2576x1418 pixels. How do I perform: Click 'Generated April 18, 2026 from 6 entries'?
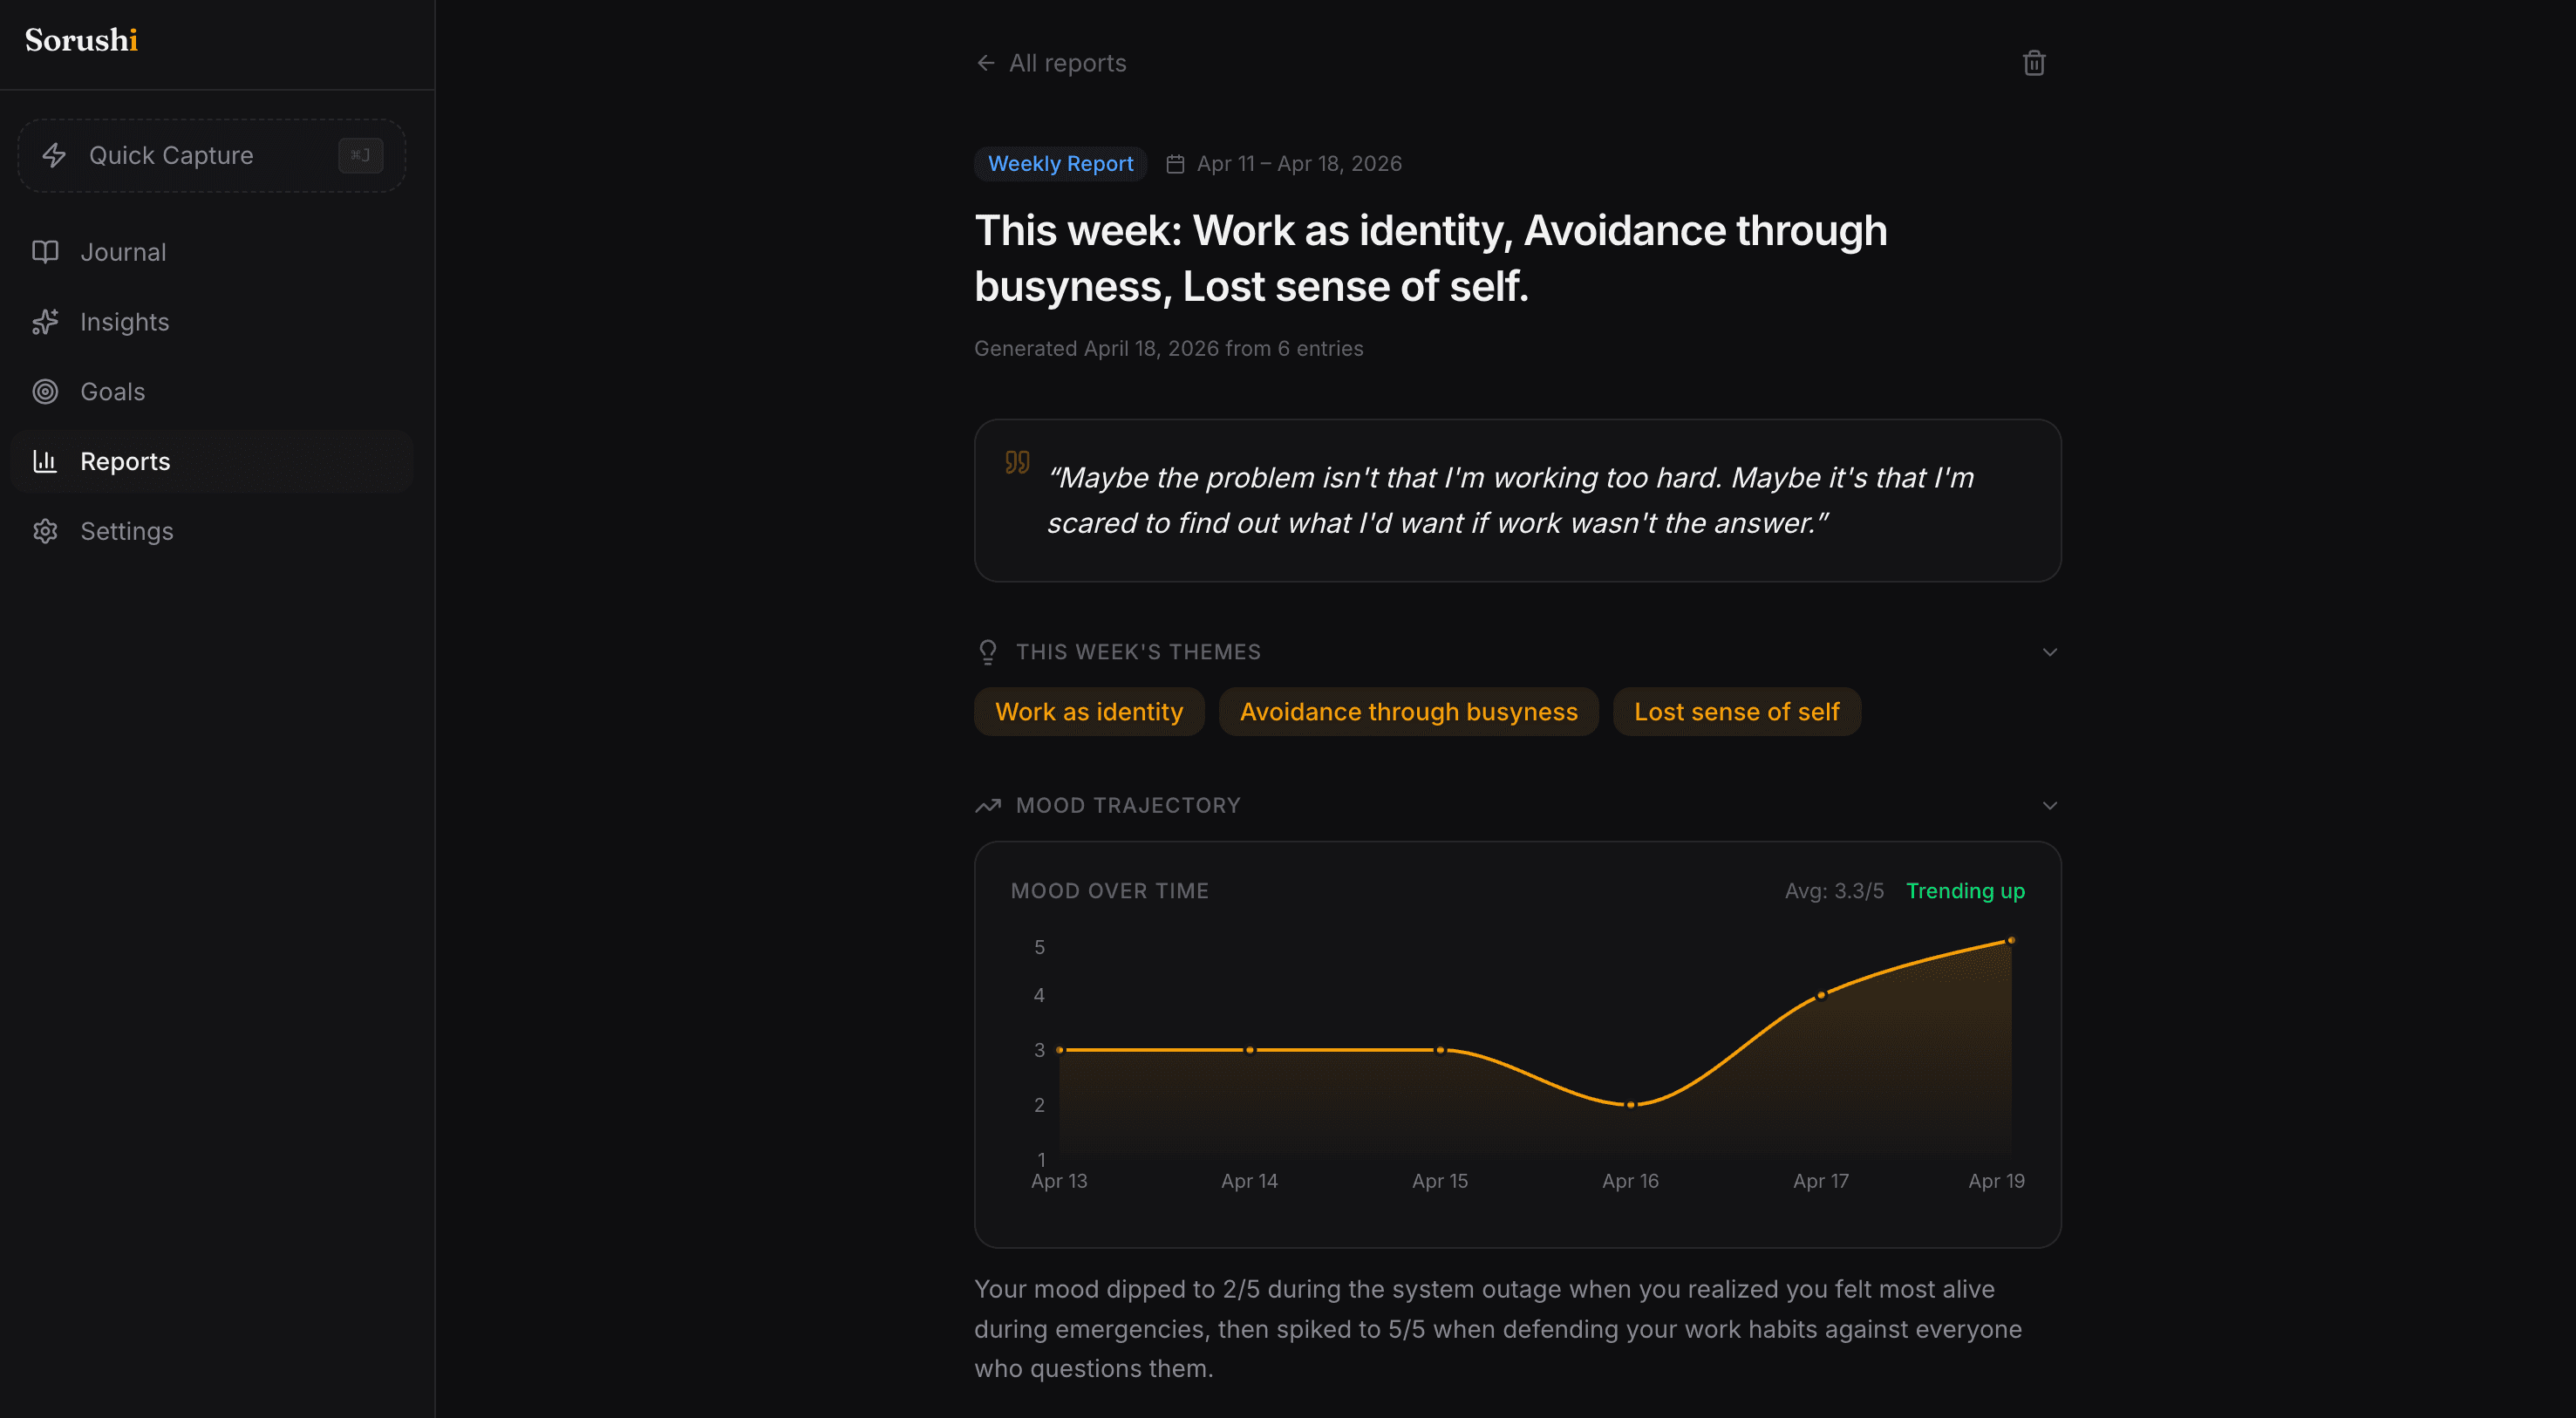[1169, 349]
